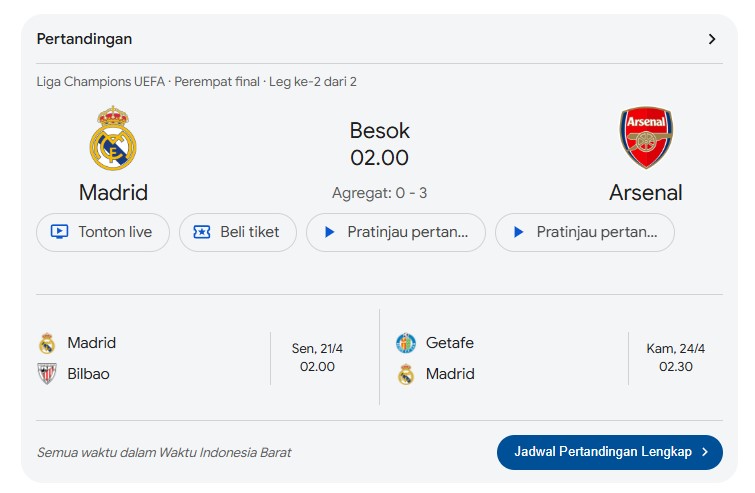Select the Arsenal team name

coord(646,192)
